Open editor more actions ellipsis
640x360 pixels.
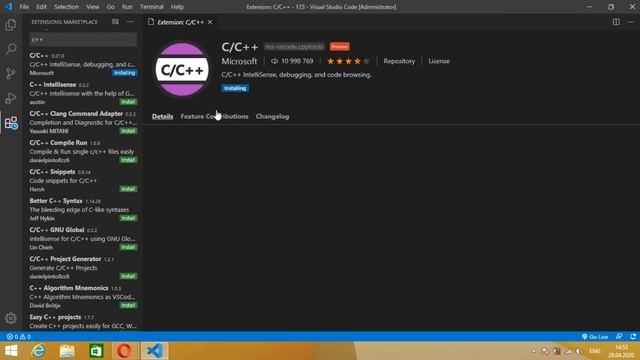point(631,22)
